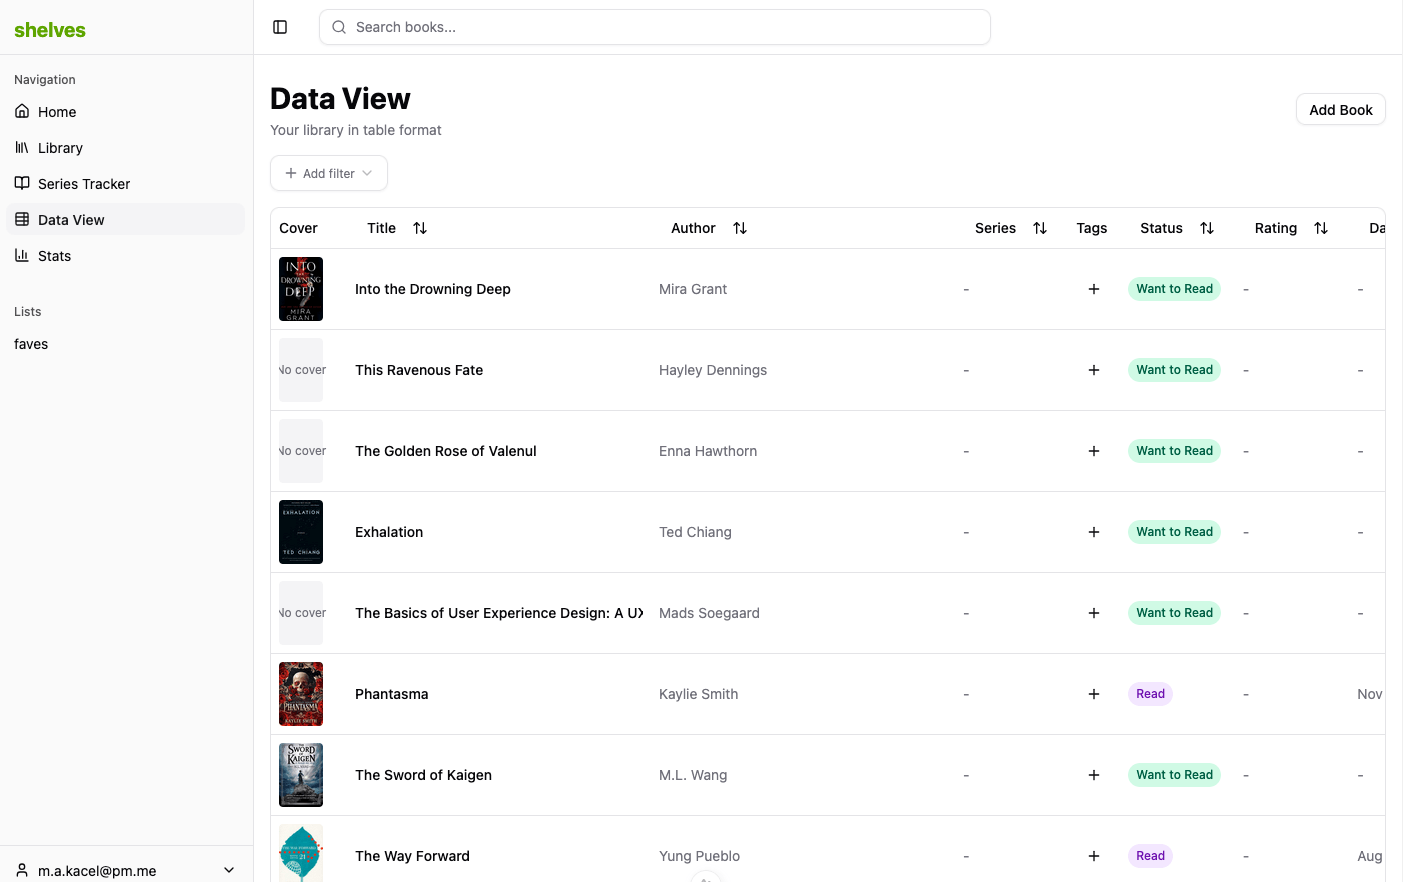Sort the table by Rating
Screen dimensions: 1403x882
[1321, 228]
